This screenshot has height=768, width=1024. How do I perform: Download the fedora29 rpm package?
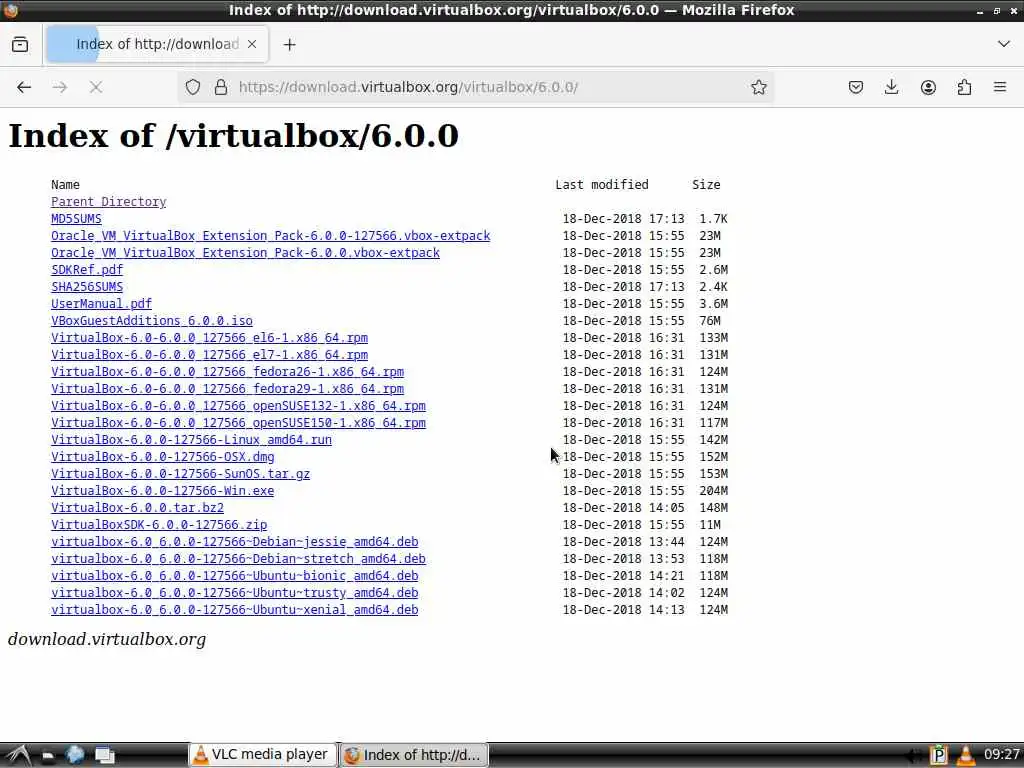click(x=227, y=389)
